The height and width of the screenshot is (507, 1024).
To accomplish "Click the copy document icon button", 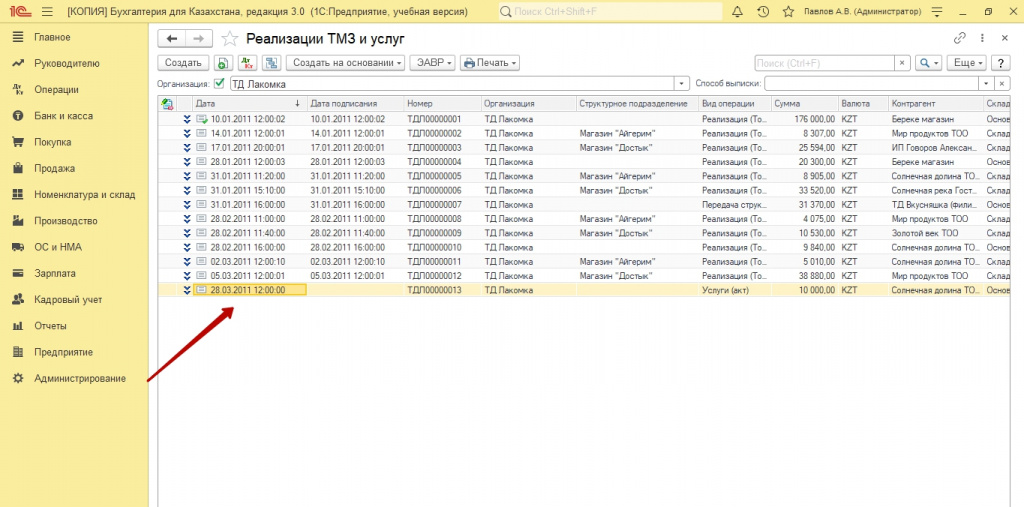I will [x=223, y=63].
